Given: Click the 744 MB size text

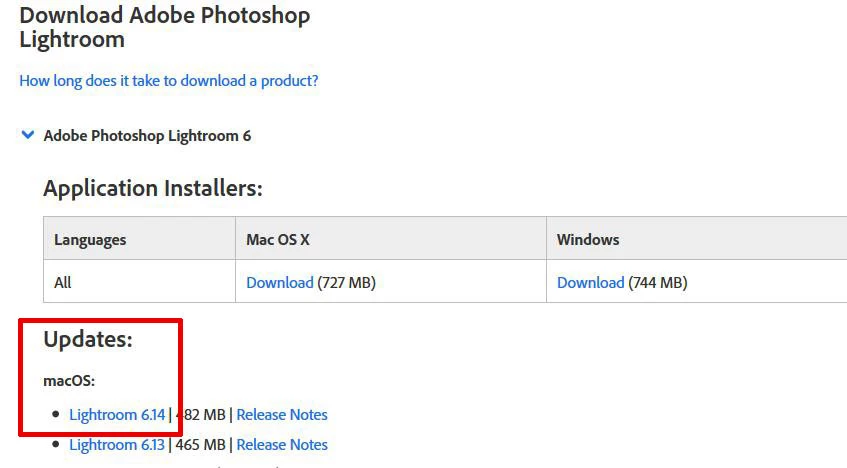Looking at the screenshot, I should (657, 283).
